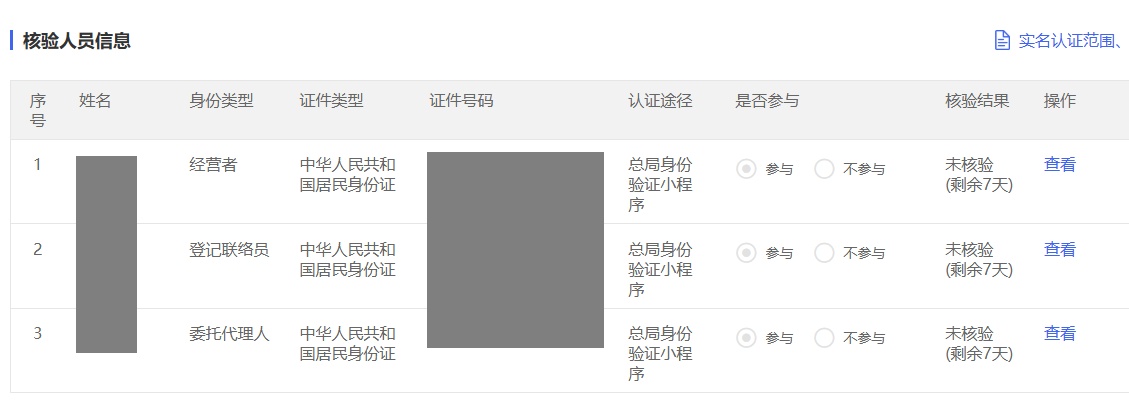Click the 证件号码 column header

(x=461, y=101)
